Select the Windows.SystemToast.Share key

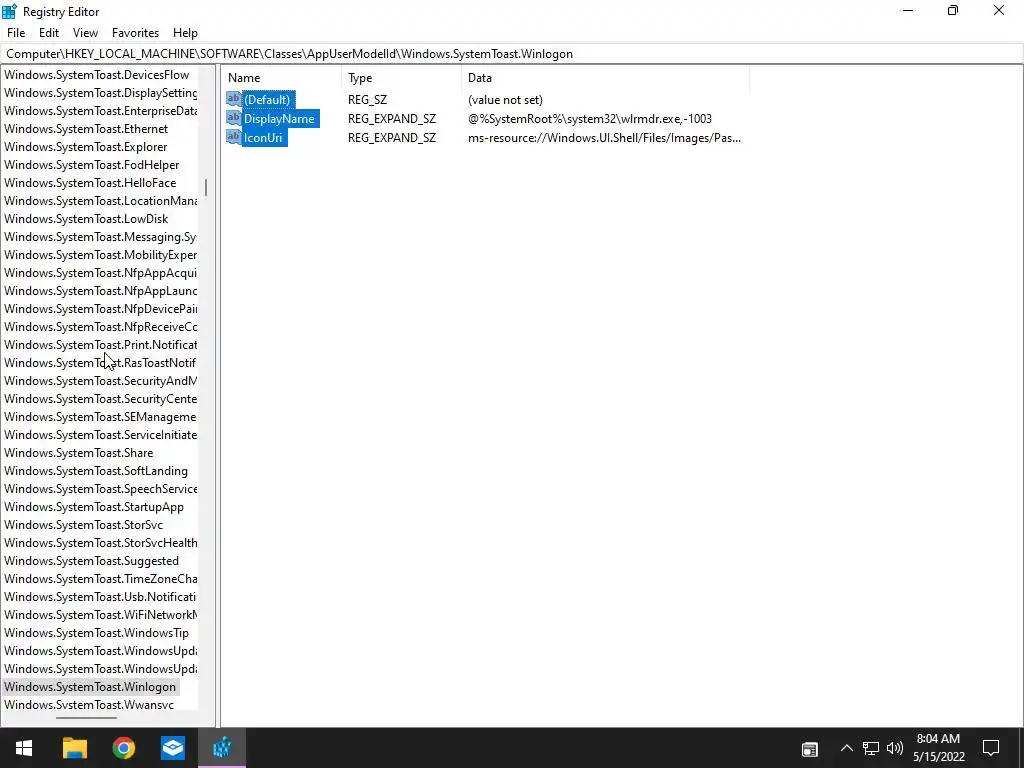point(78,453)
